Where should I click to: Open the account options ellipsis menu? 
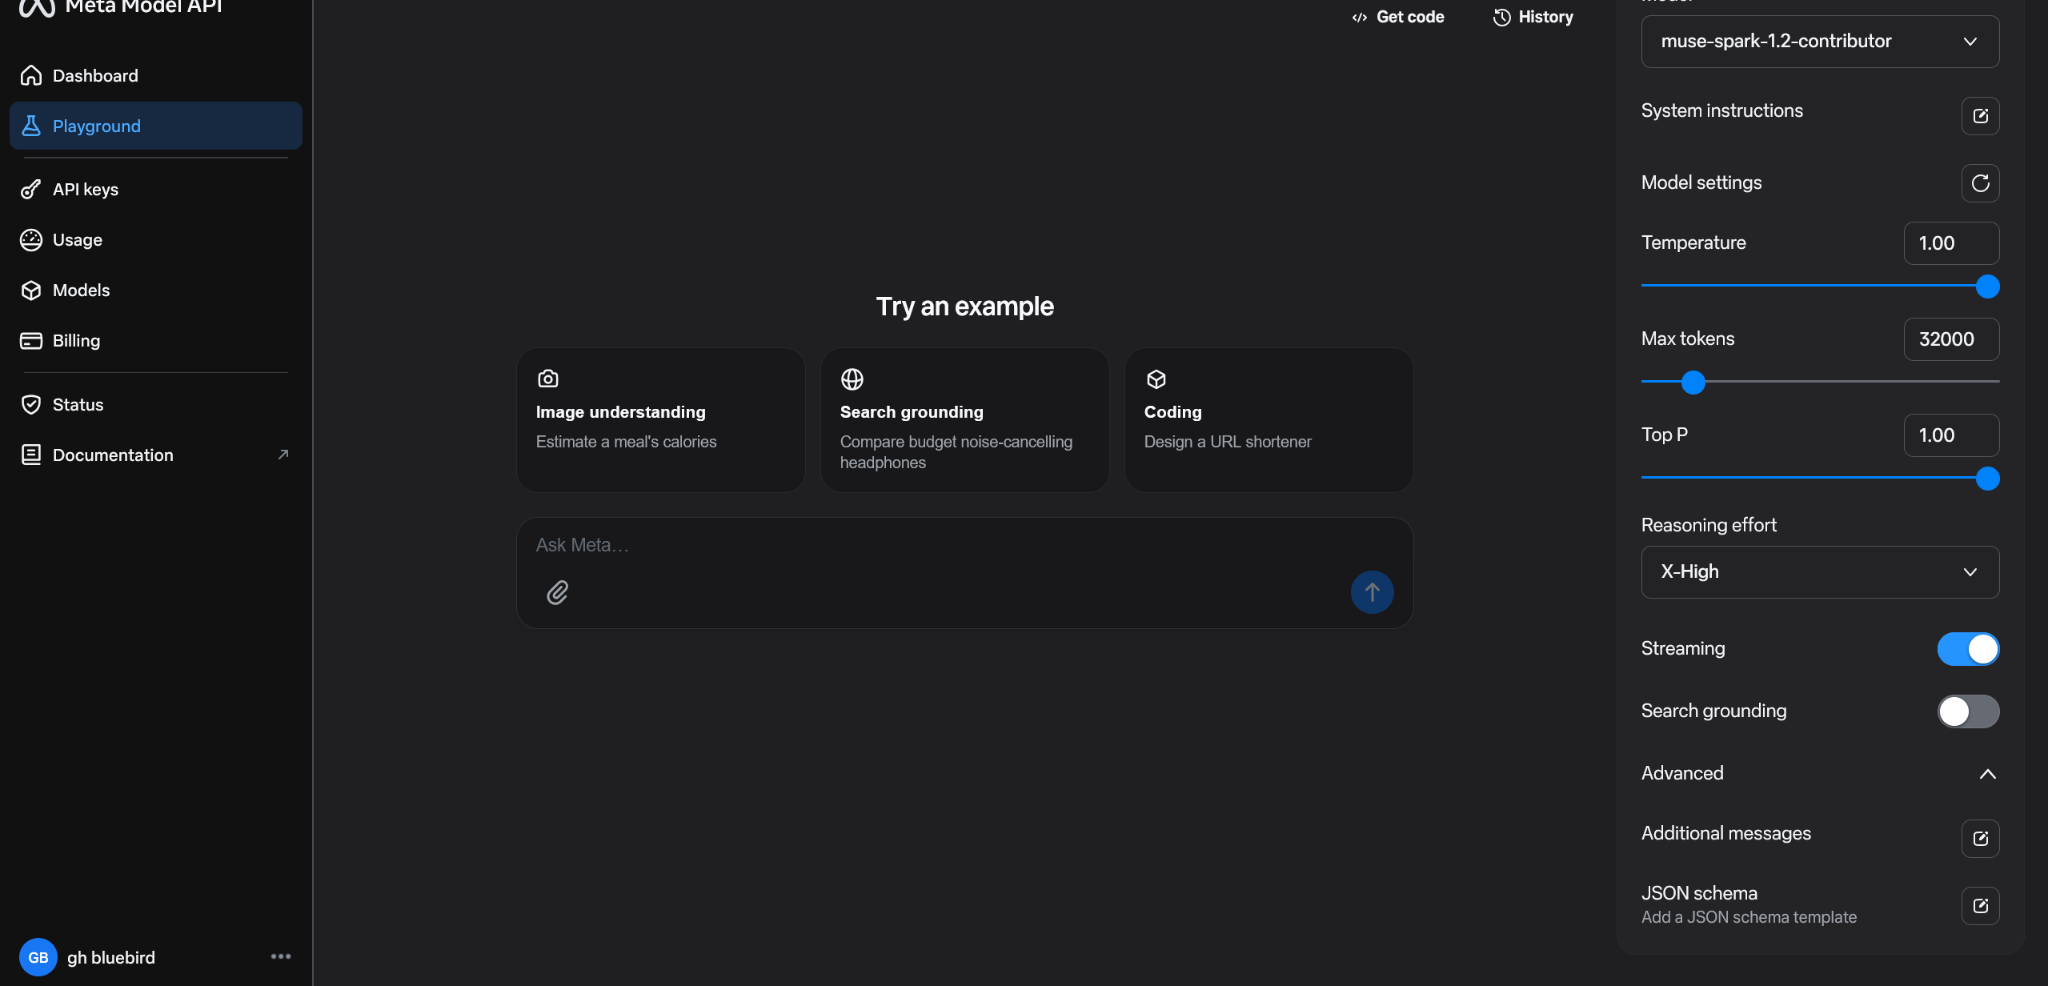pos(281,957)
